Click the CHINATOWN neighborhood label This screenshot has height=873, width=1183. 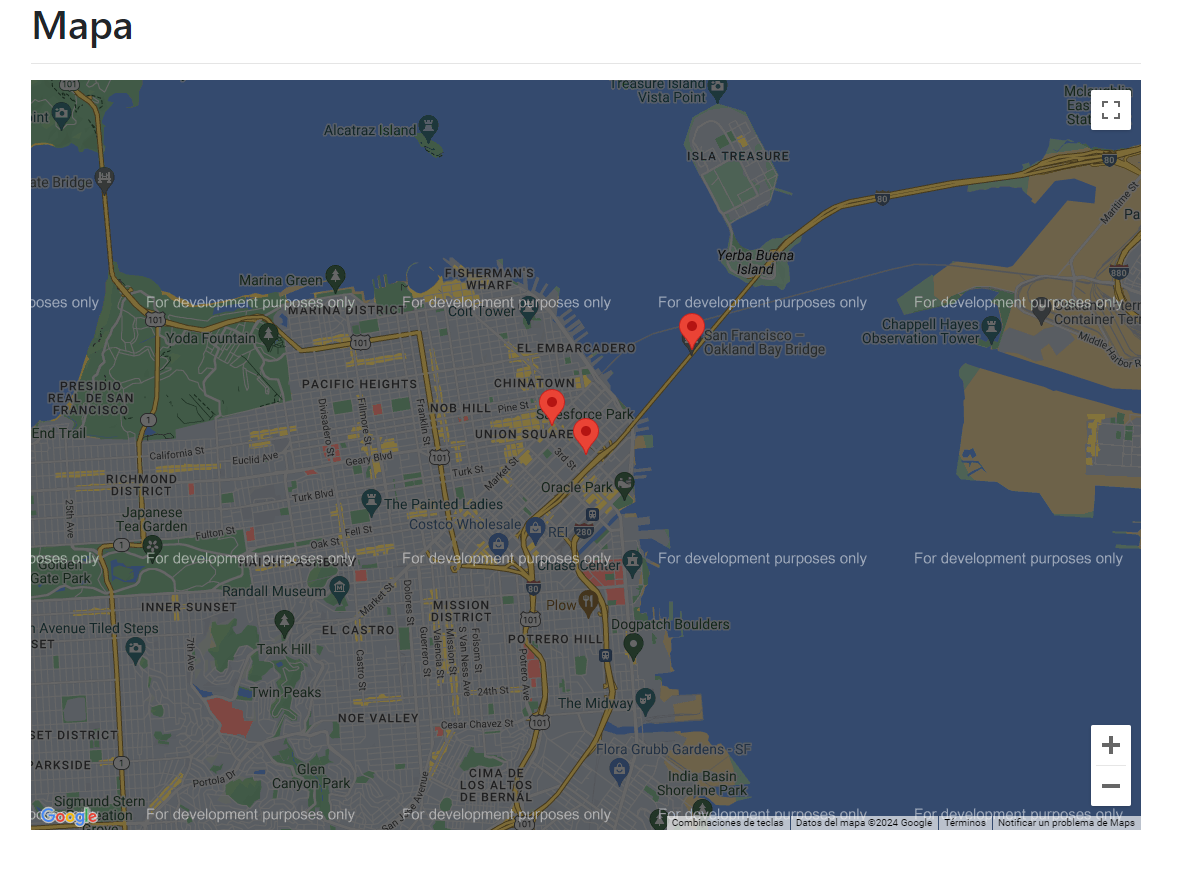534,383
